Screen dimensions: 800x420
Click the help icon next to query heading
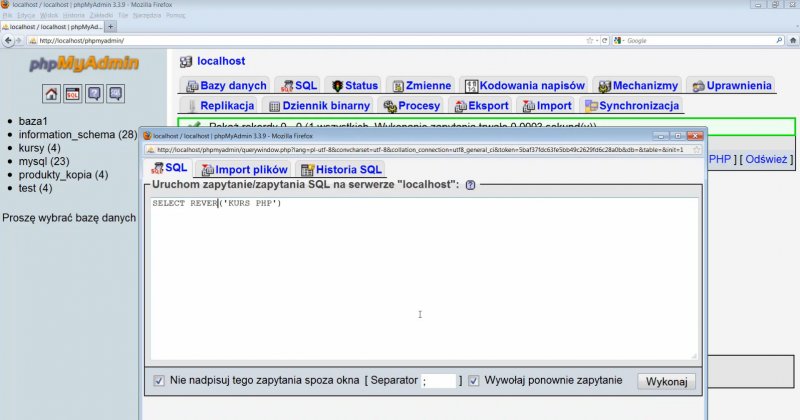coord(470,185)
